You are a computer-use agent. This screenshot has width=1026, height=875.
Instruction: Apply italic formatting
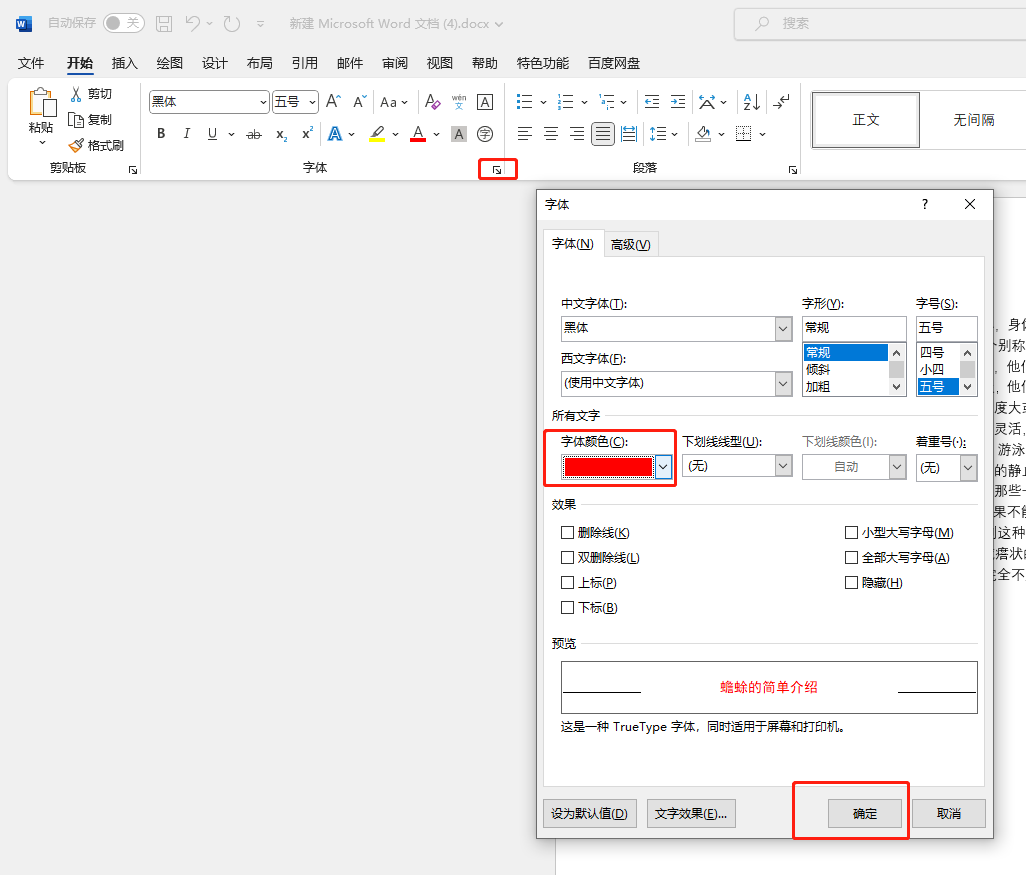[186, 133]
